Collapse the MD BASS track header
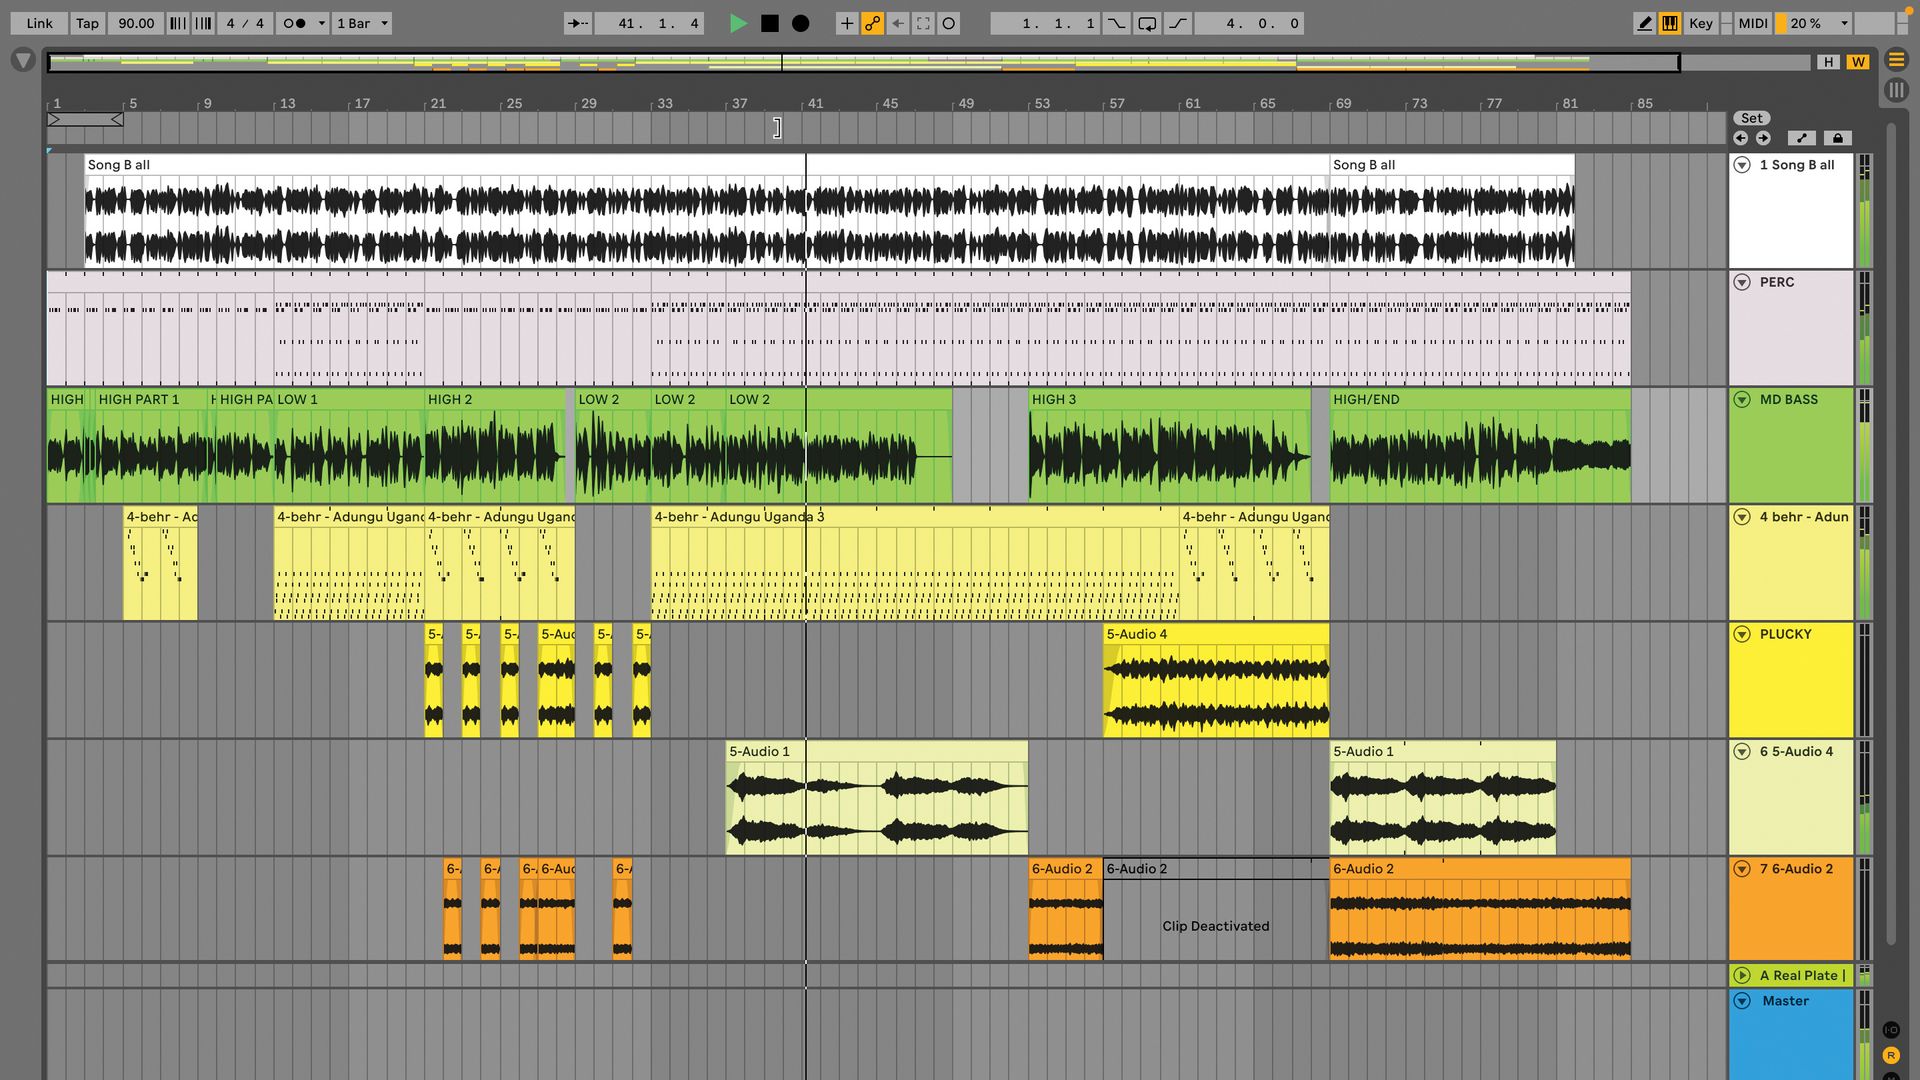The height and width of the screenshot is (1080, 1920). [x=1741, y=399]
